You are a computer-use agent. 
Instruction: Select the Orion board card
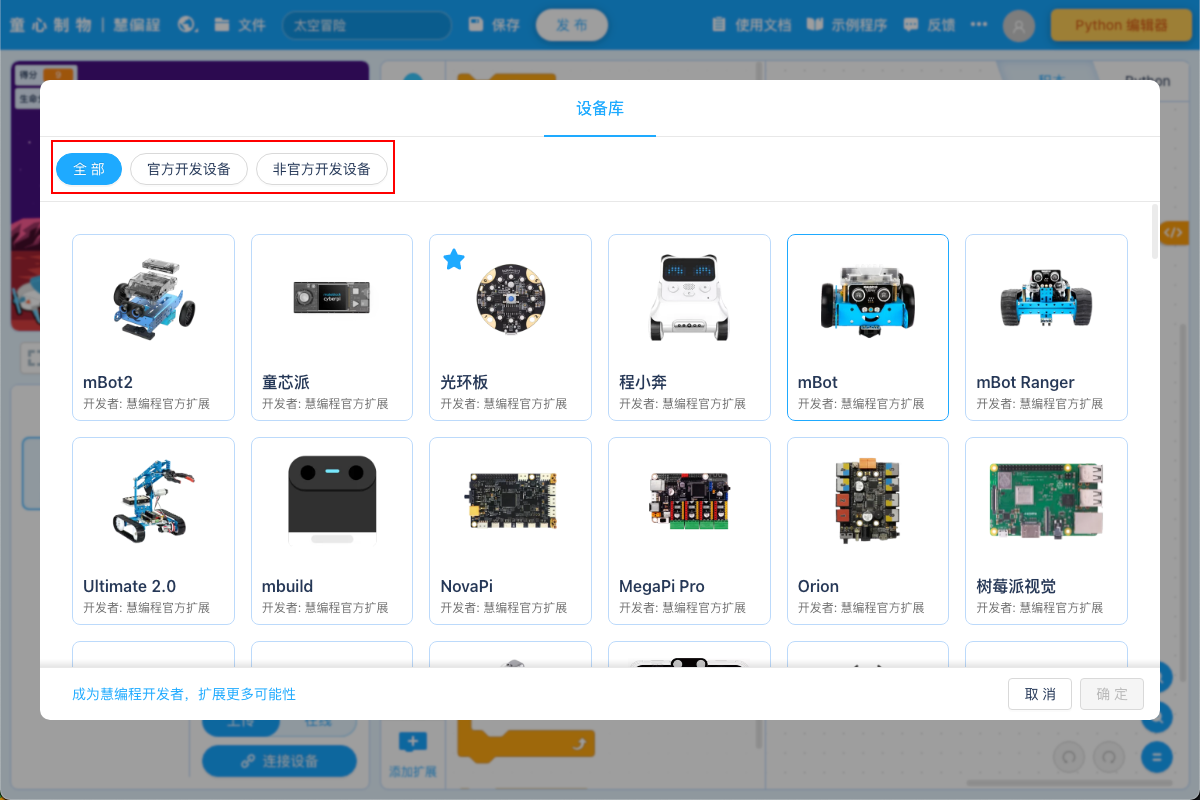point(868,531)
